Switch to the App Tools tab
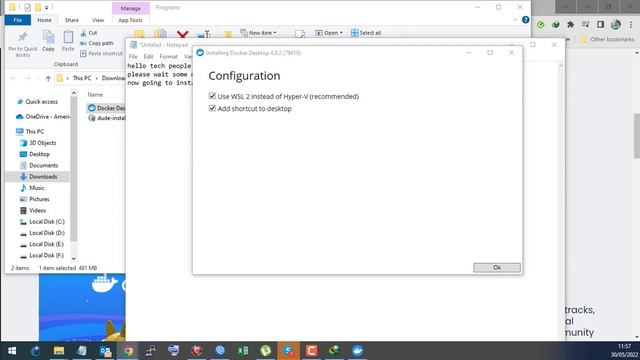 click(x=130, y=20)
